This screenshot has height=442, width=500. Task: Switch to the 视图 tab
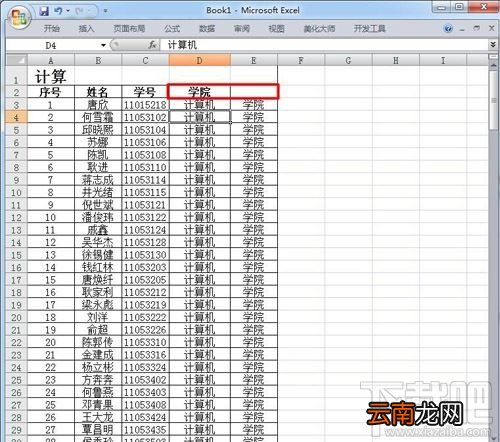pos(276,29)
